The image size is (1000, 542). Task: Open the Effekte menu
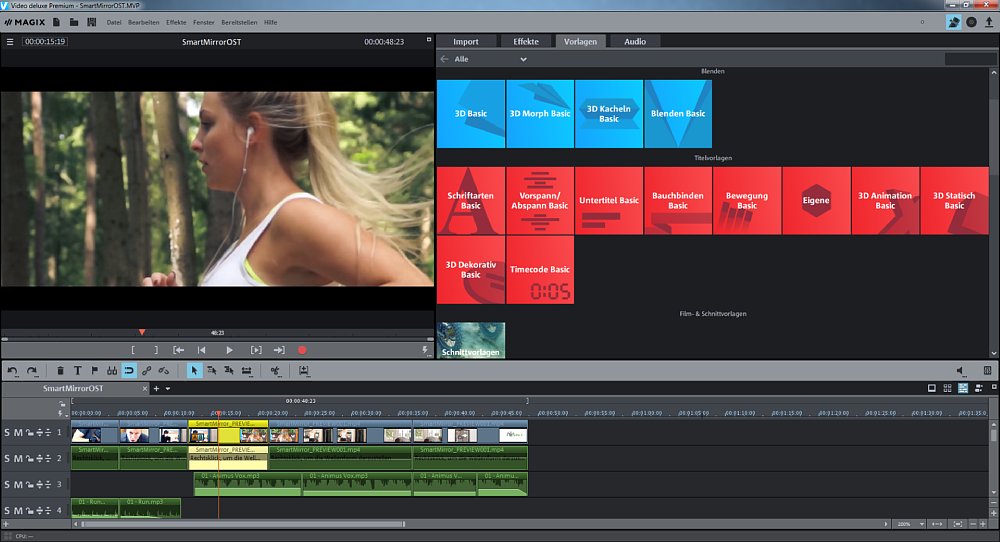pos(176,22)
